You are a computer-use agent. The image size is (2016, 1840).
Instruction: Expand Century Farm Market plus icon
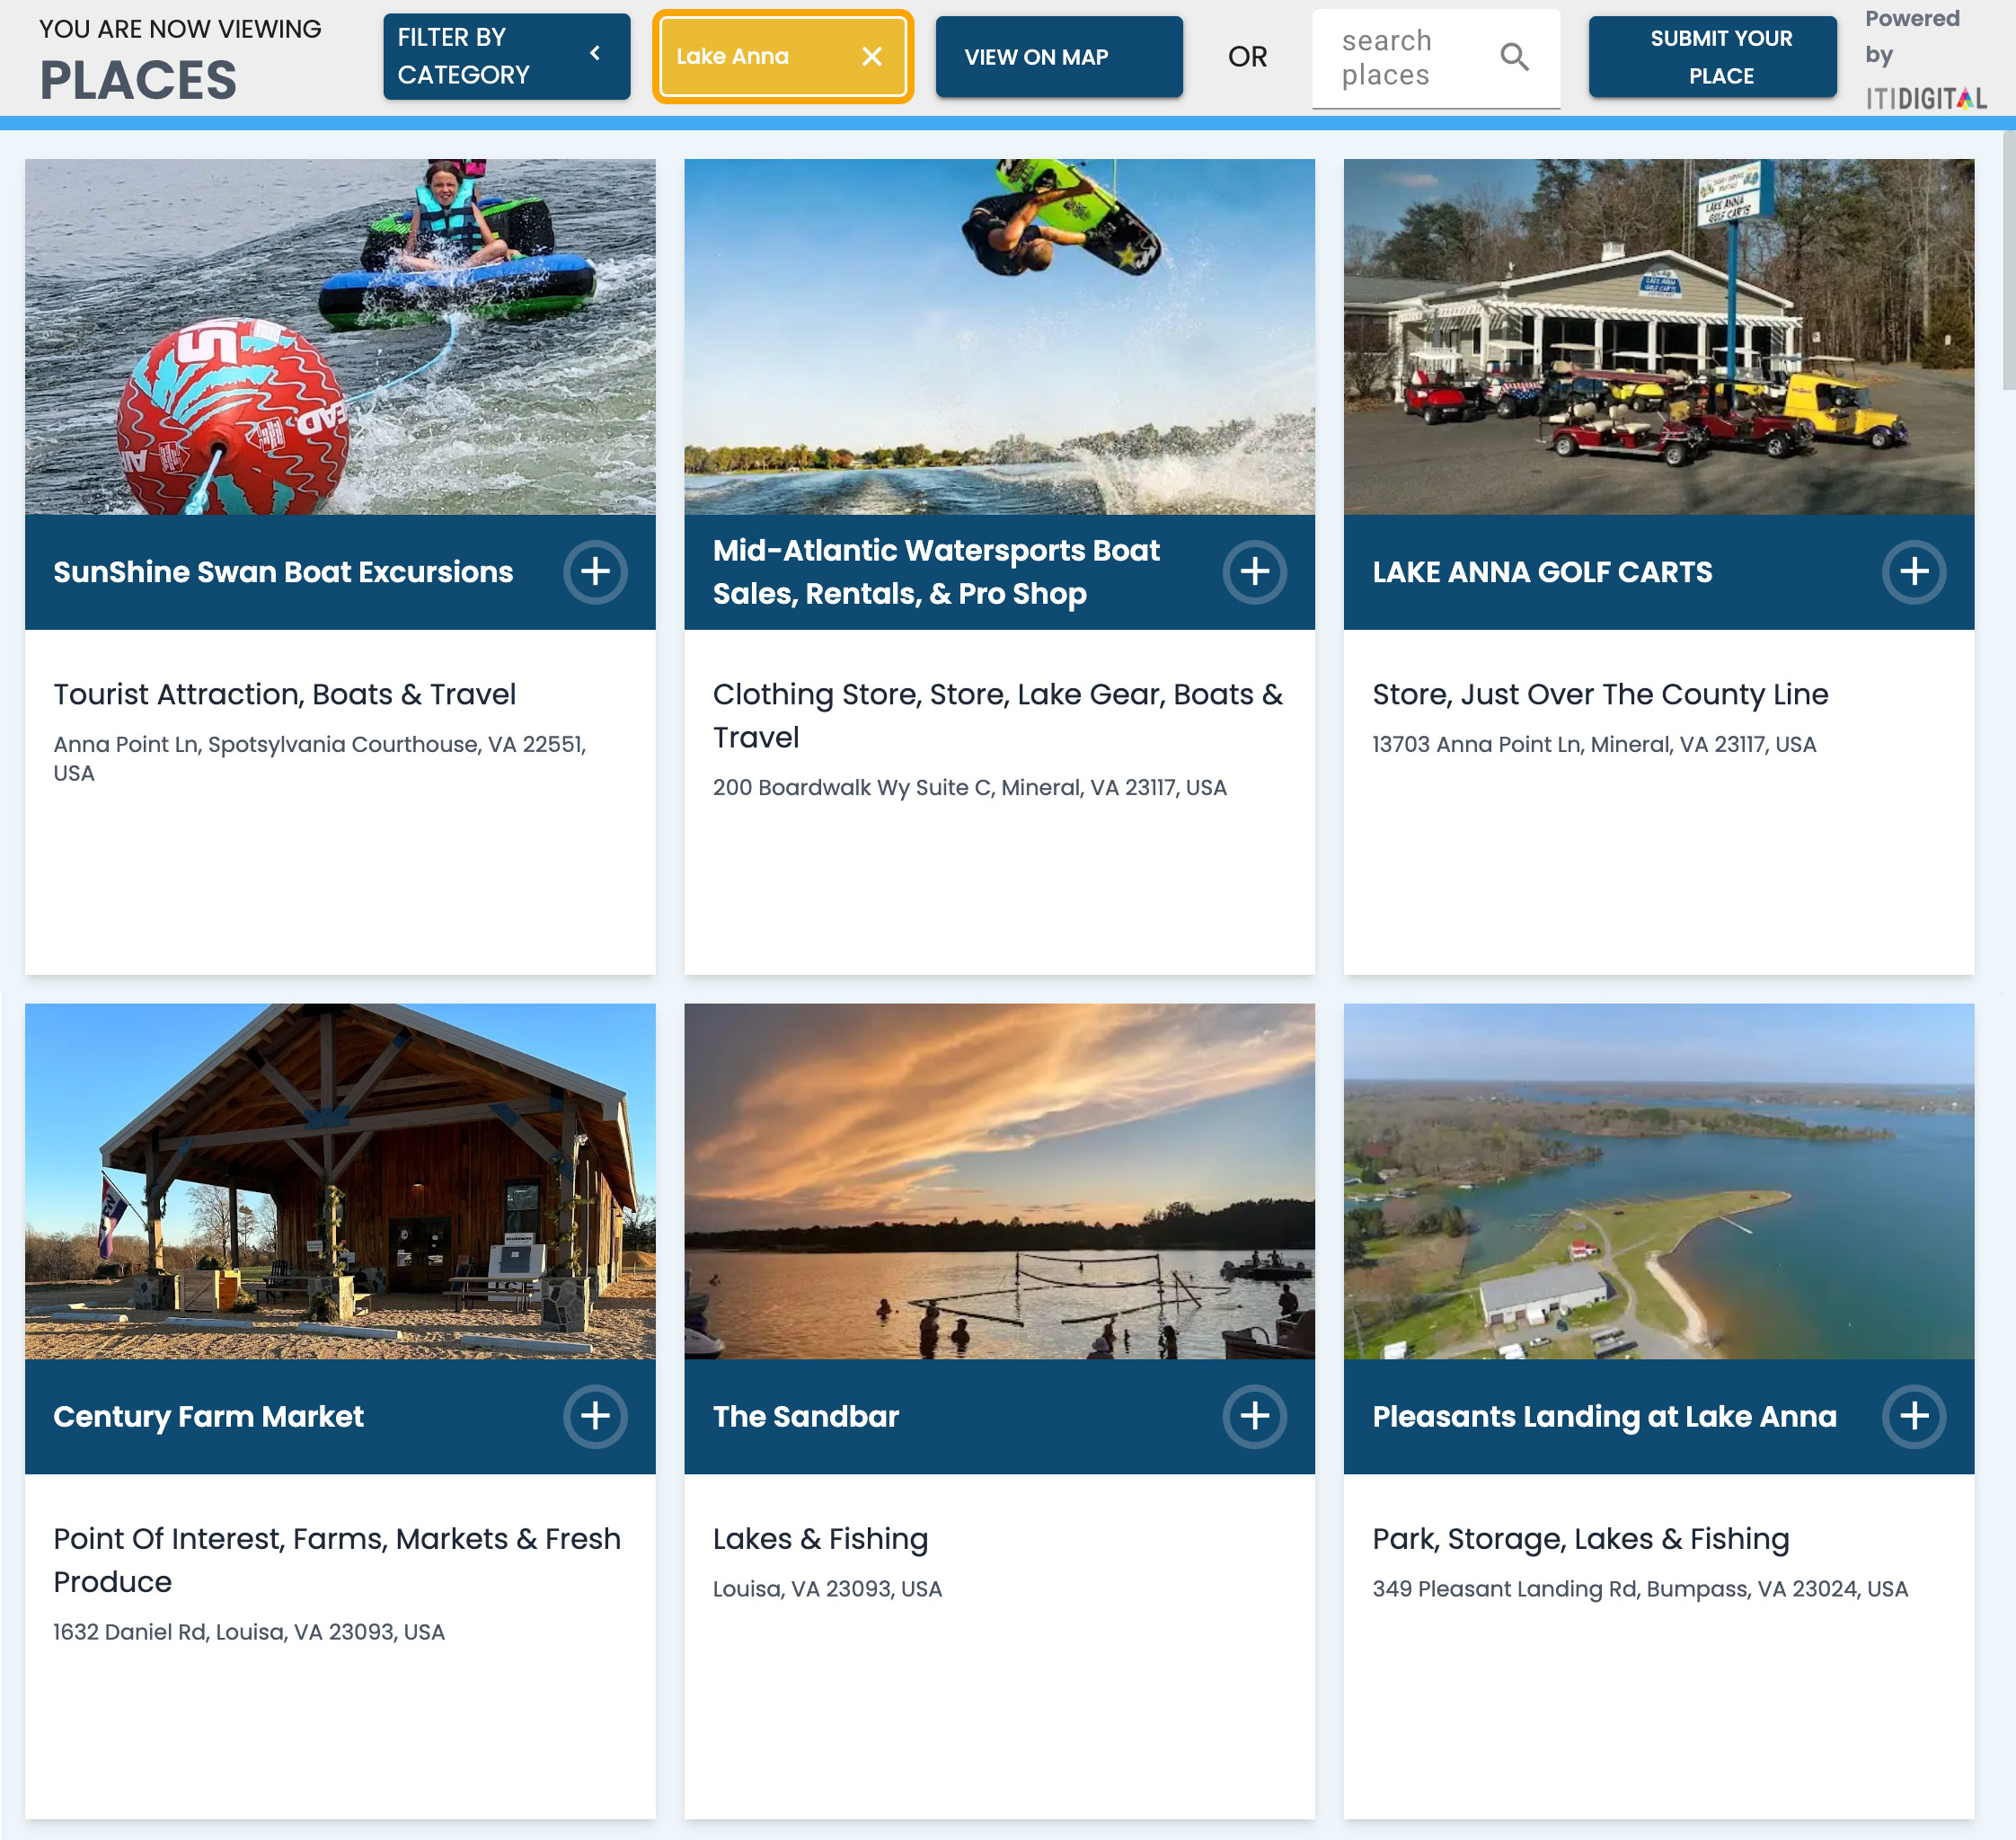[x=595, y=1416]
